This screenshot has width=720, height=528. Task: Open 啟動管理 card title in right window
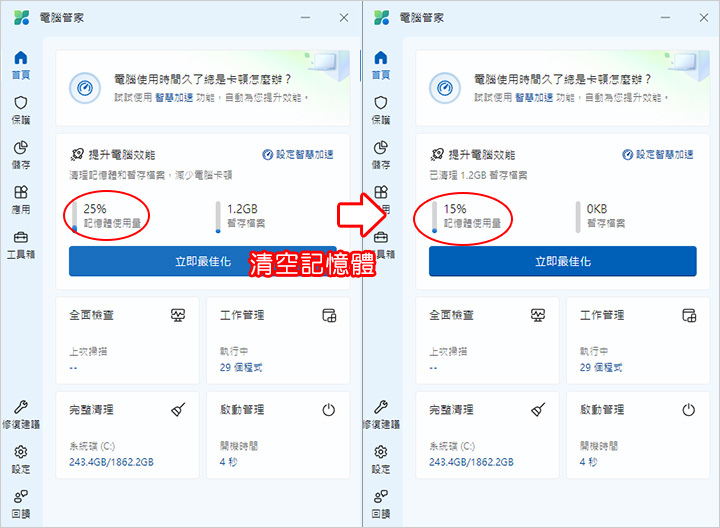coord(602,410)
